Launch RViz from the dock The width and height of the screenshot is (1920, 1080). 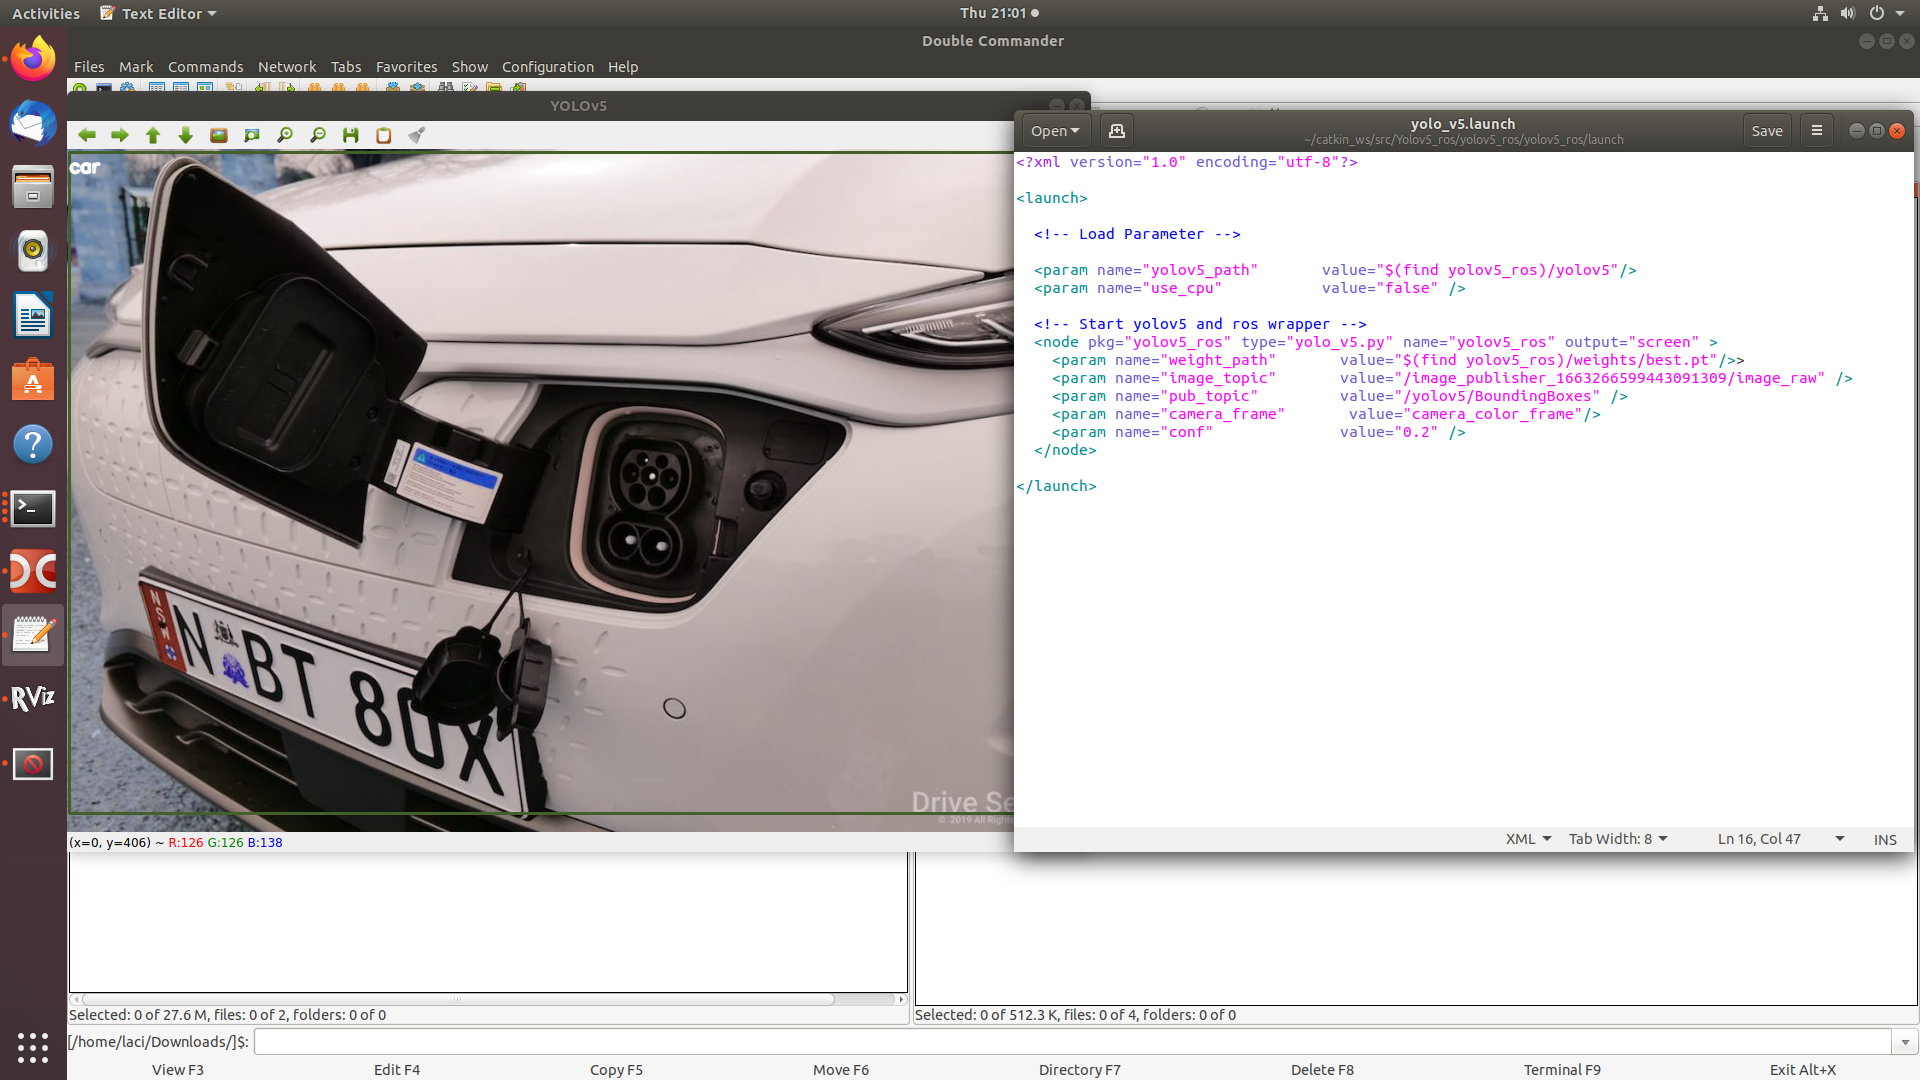pos(33,699)
